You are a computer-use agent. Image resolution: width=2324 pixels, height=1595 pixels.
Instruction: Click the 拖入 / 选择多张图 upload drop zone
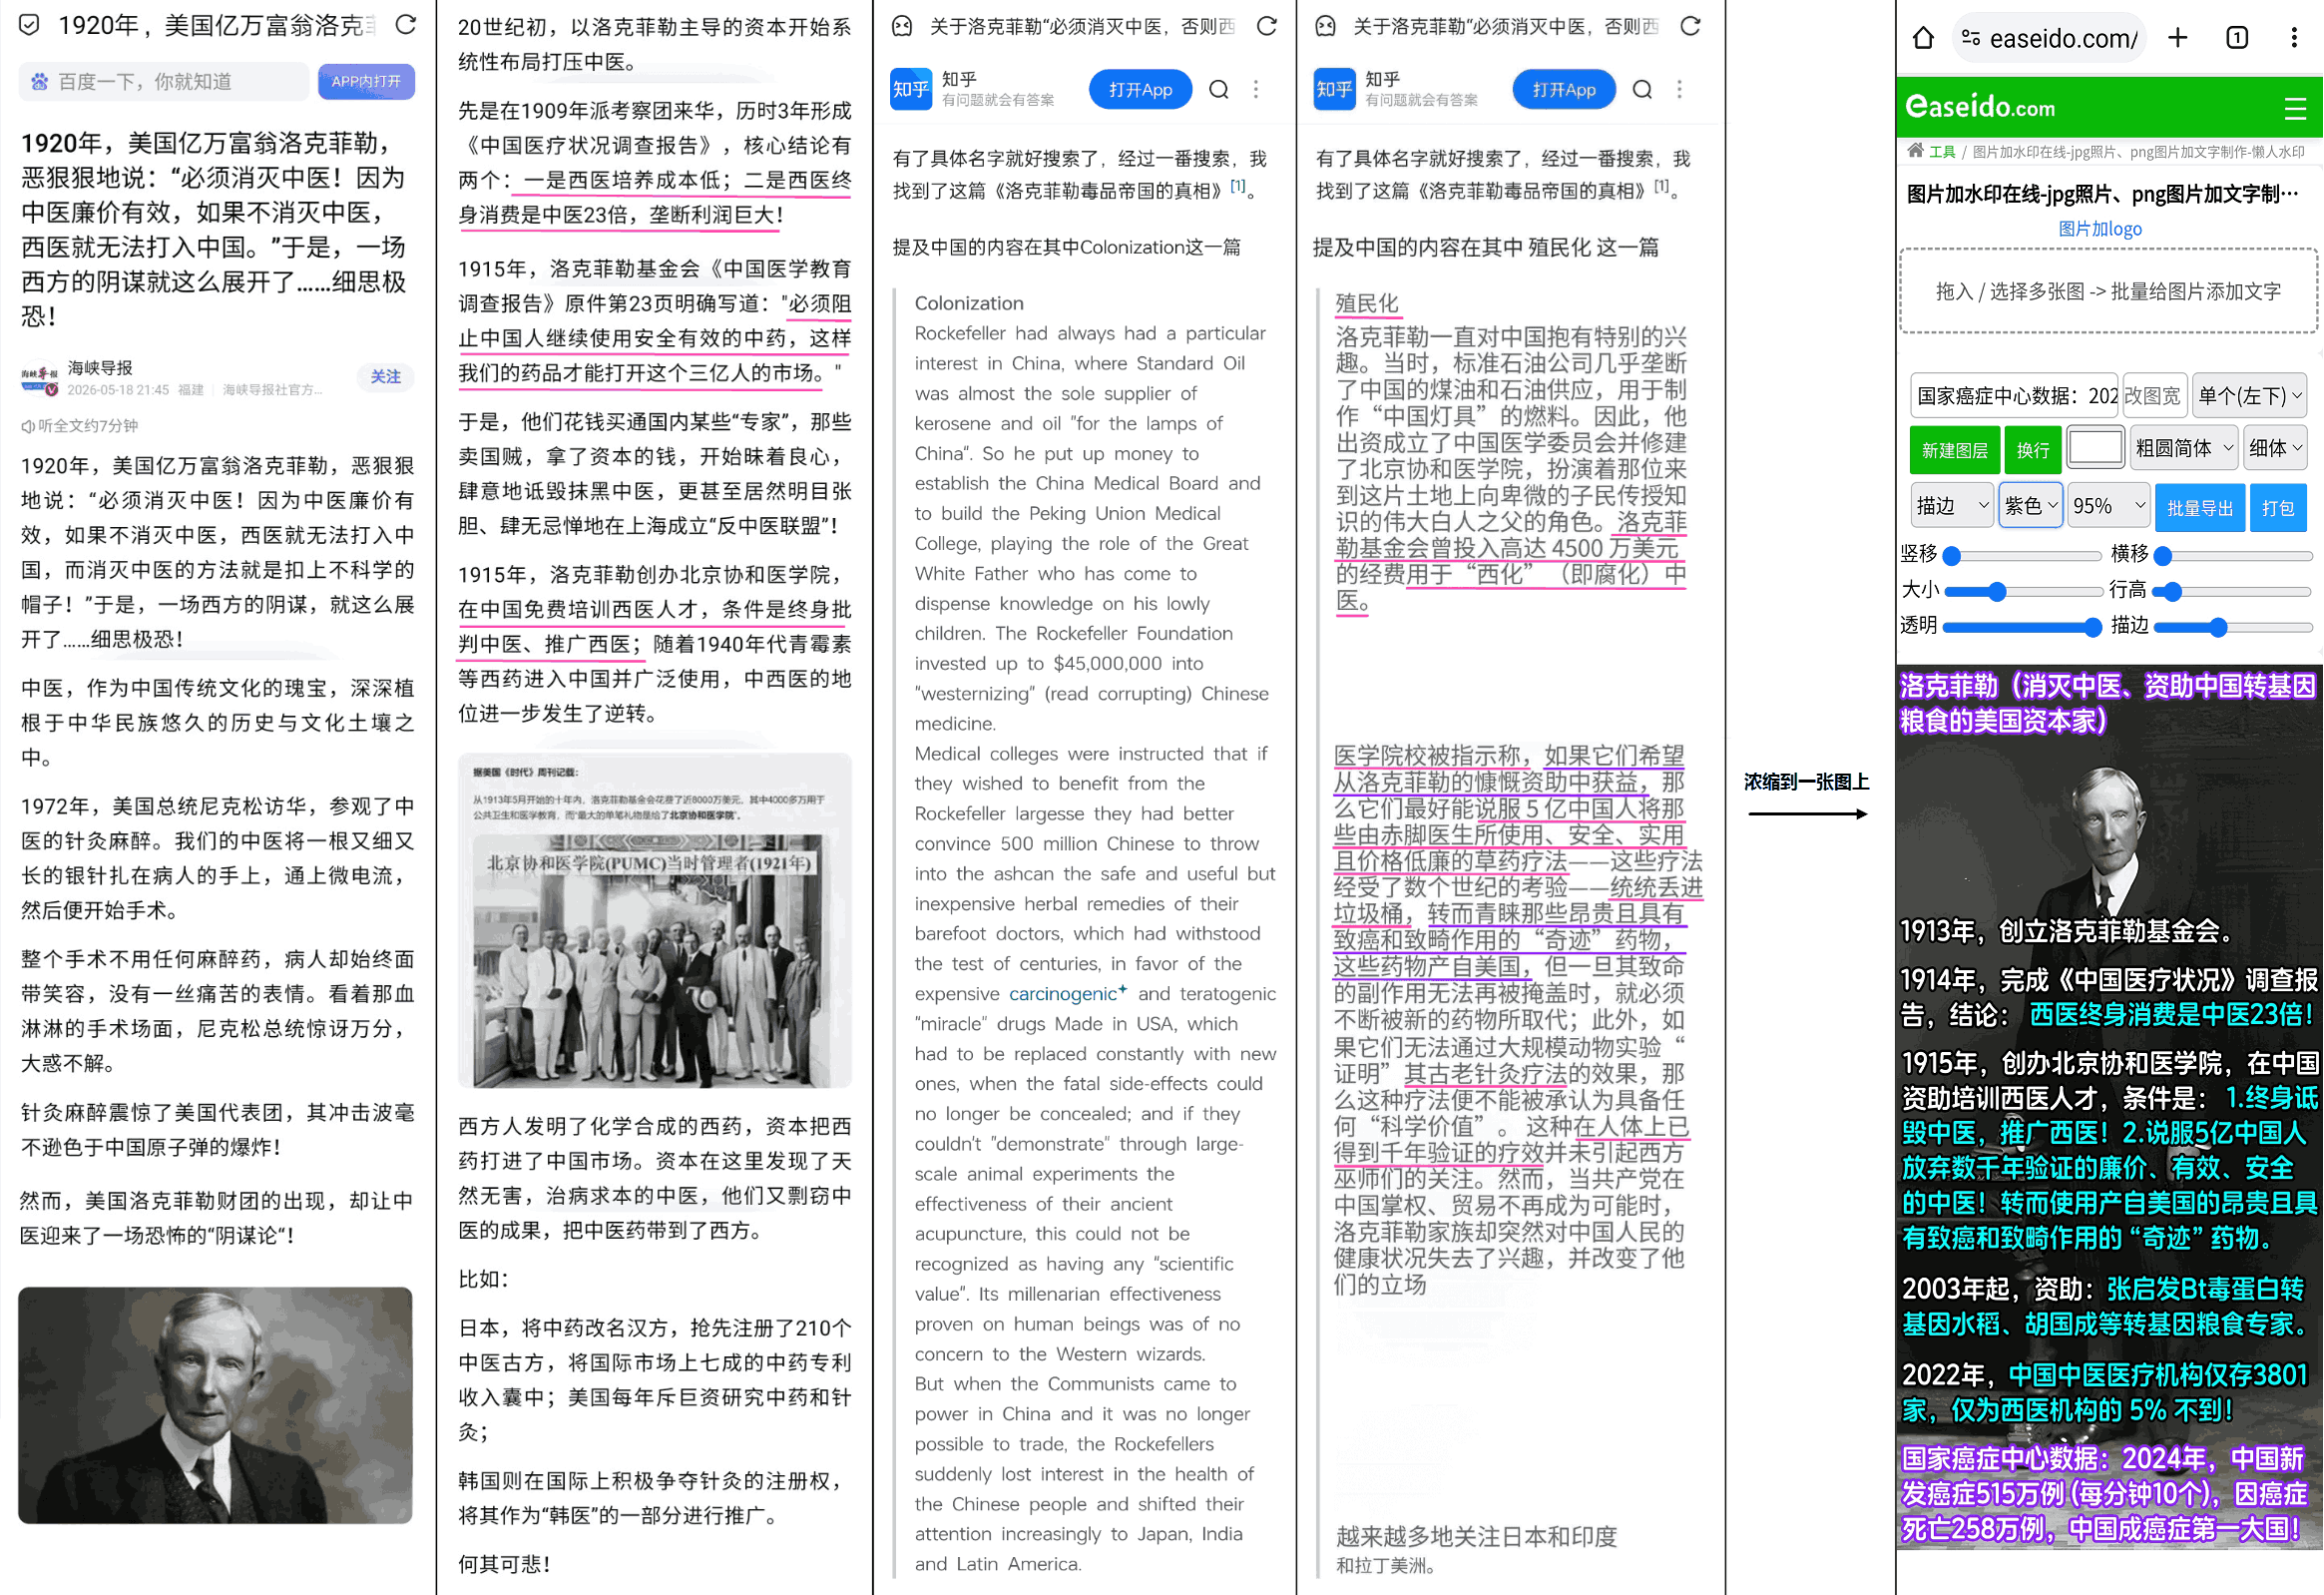tap(2108, 291)
